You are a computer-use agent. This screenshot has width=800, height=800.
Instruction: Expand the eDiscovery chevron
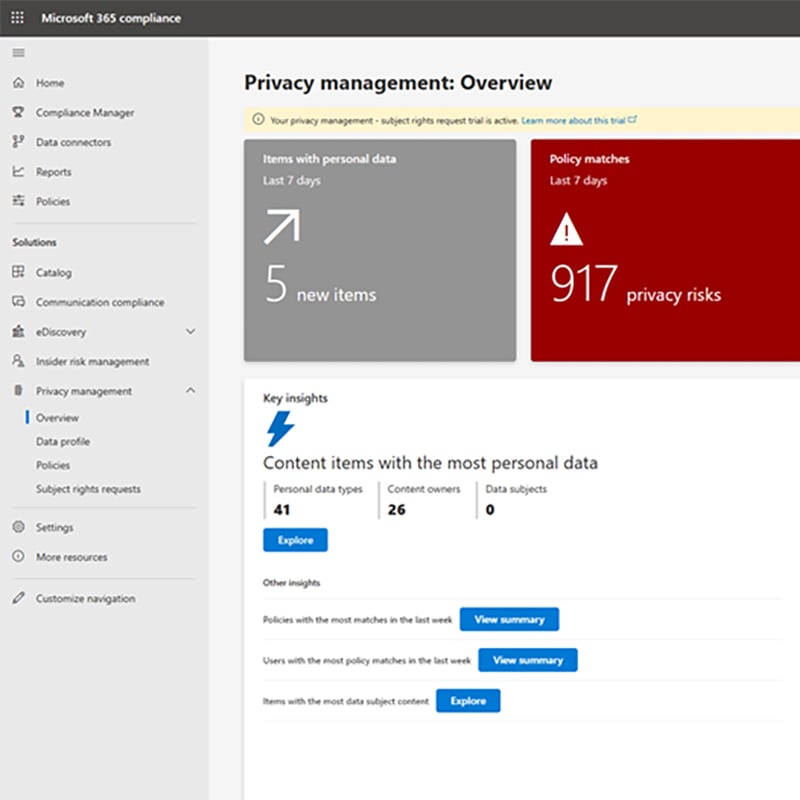coord(190,332)
